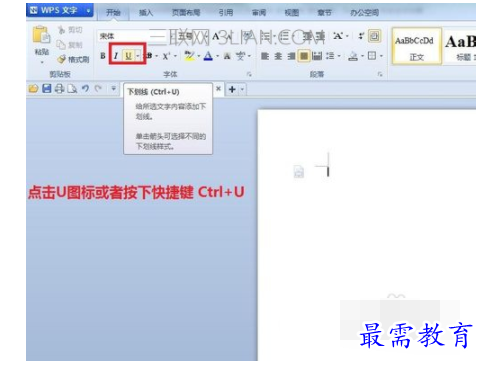This screenshot has height=367, width=481.
Task: Click the Paste clipboard icon
Action: pyautogui.click(x=41, y=35)
